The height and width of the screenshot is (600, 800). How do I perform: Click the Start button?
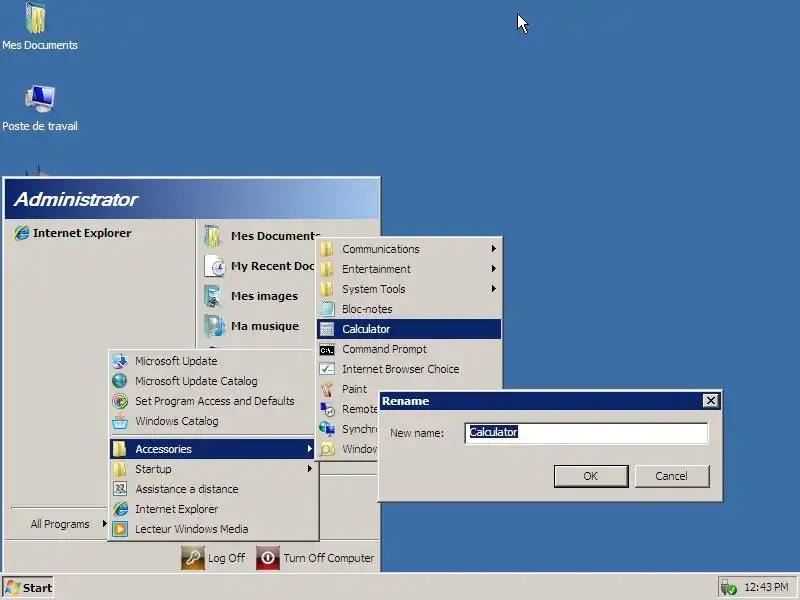pos(29,588)
